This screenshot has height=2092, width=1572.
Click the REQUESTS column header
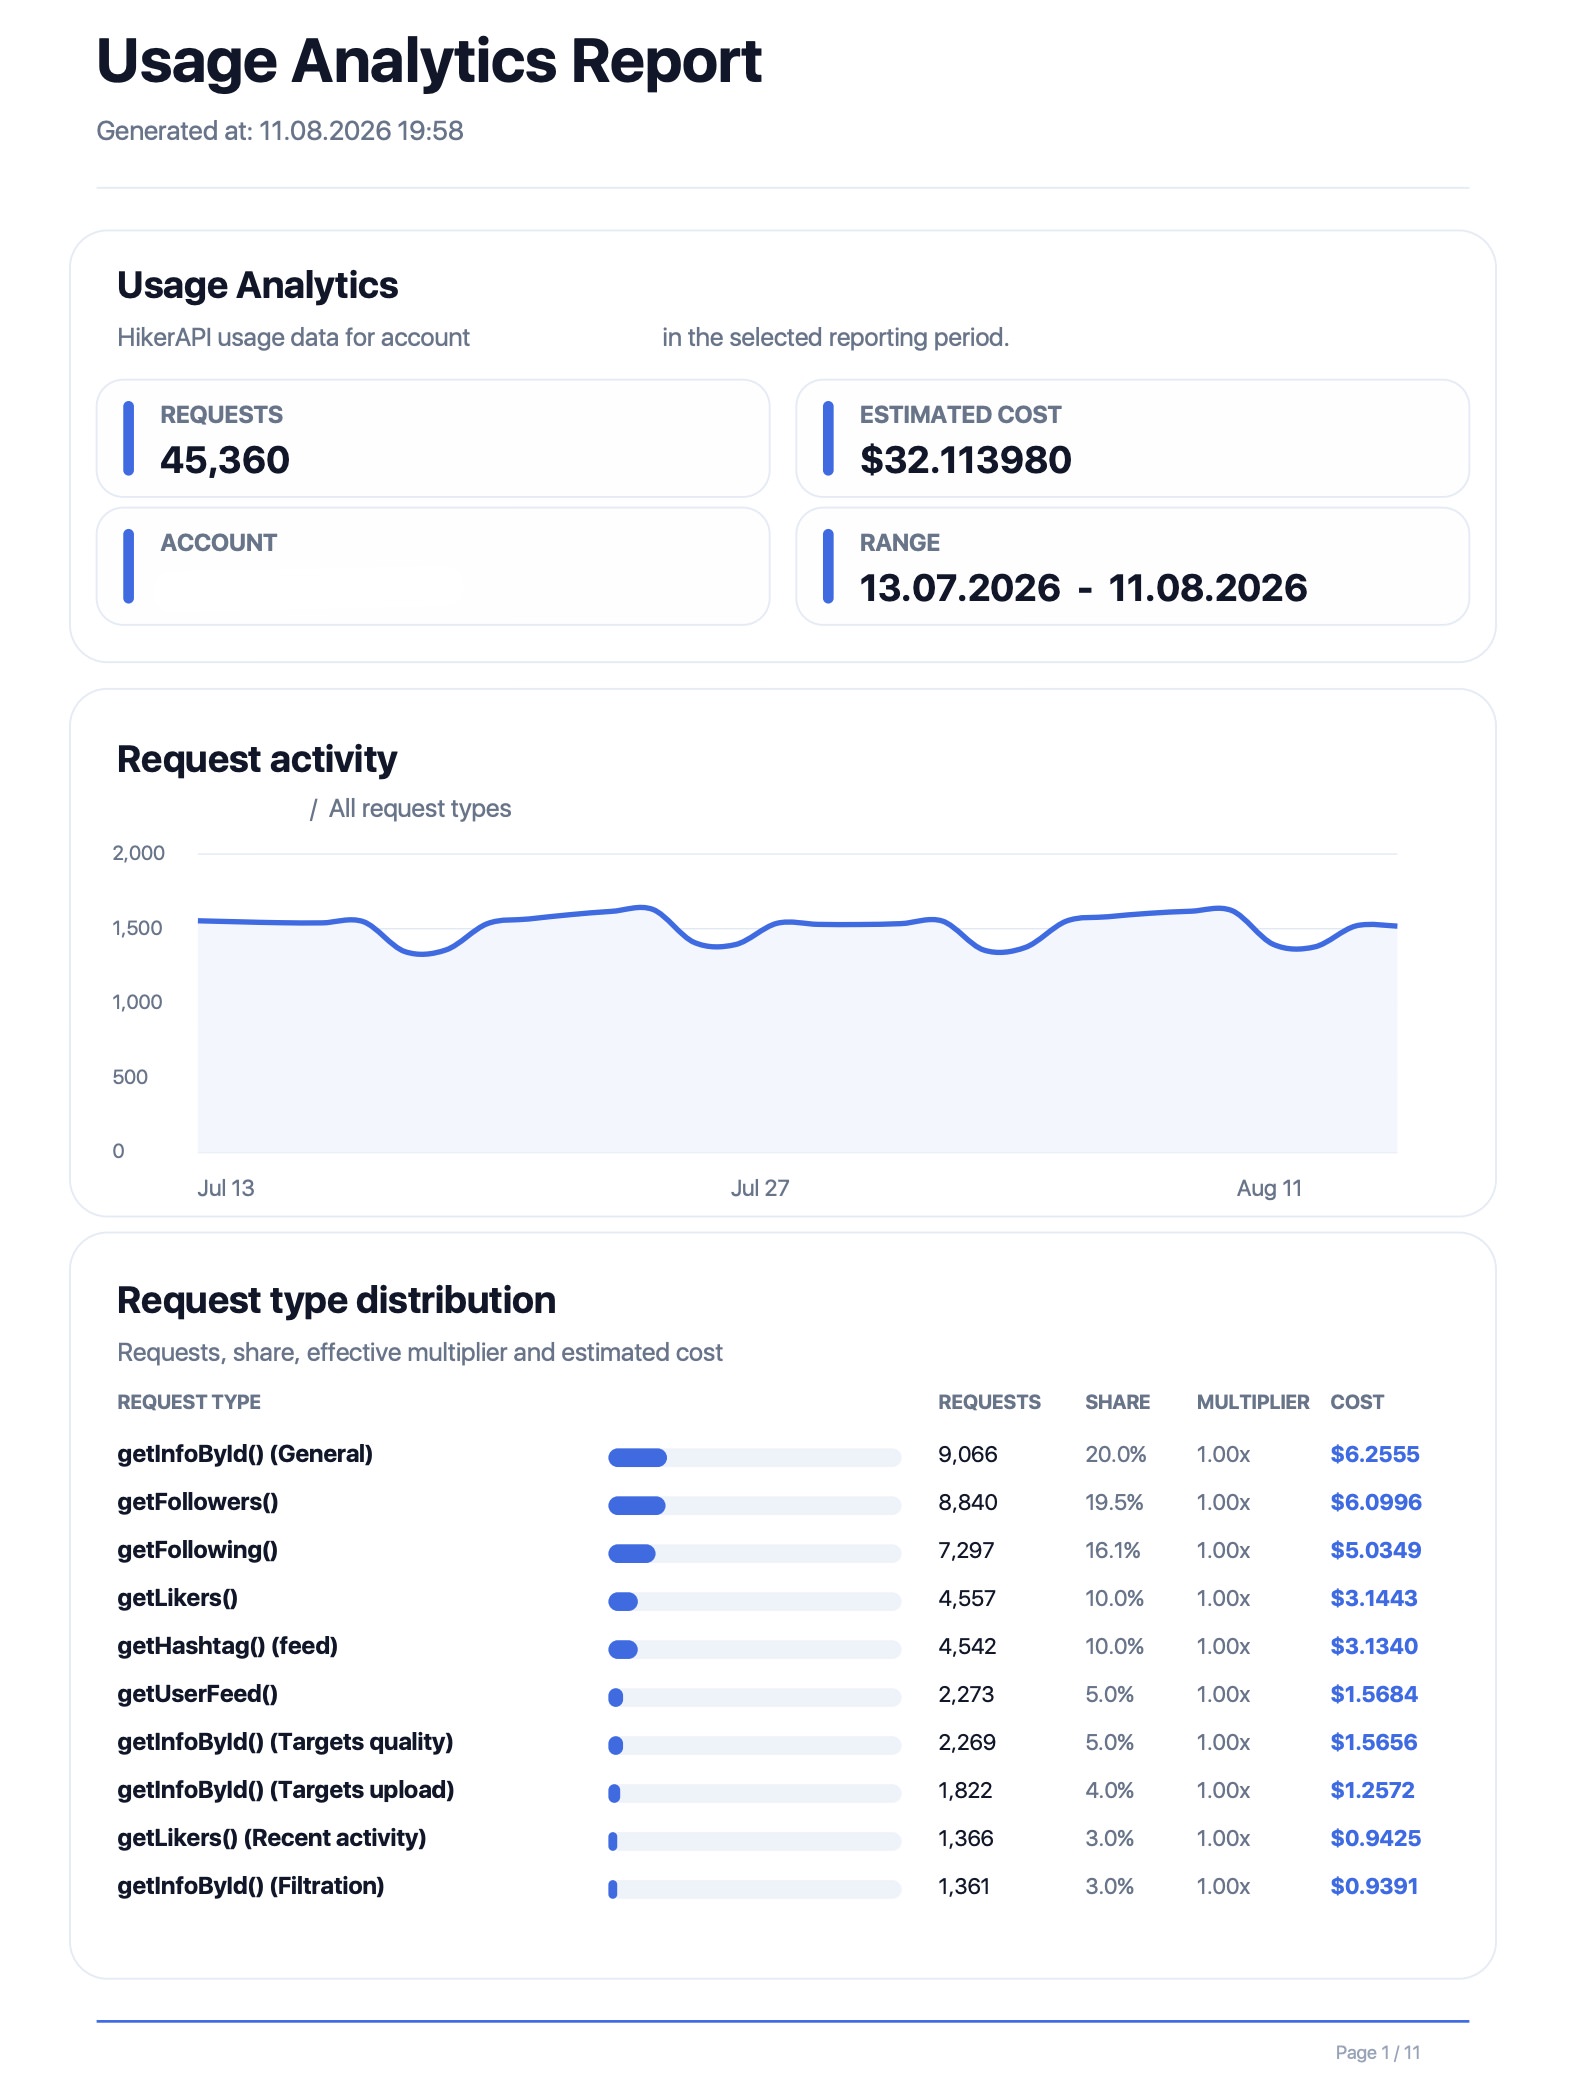[989, 1402]
